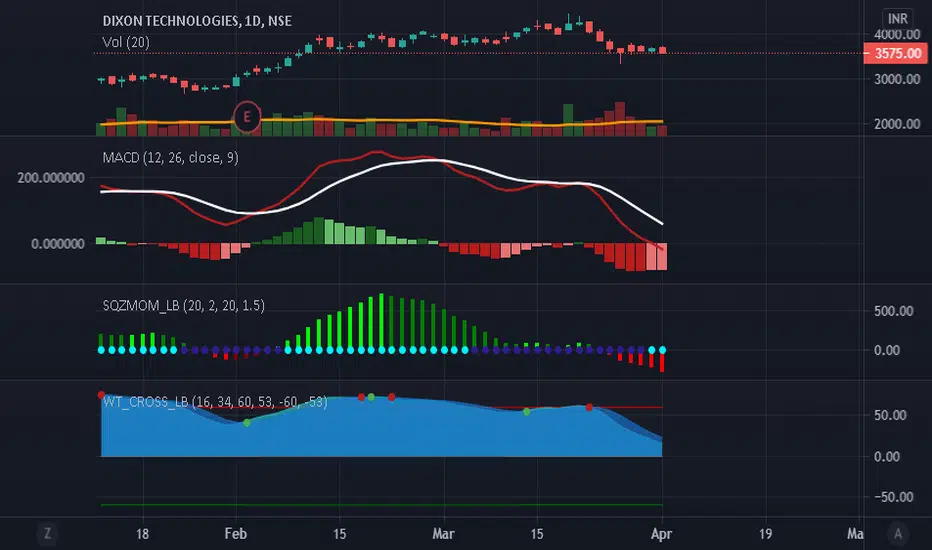The image size is (932, 550).
Task: Click the 50.00 WaveTrend scale label
Action: 890,415
